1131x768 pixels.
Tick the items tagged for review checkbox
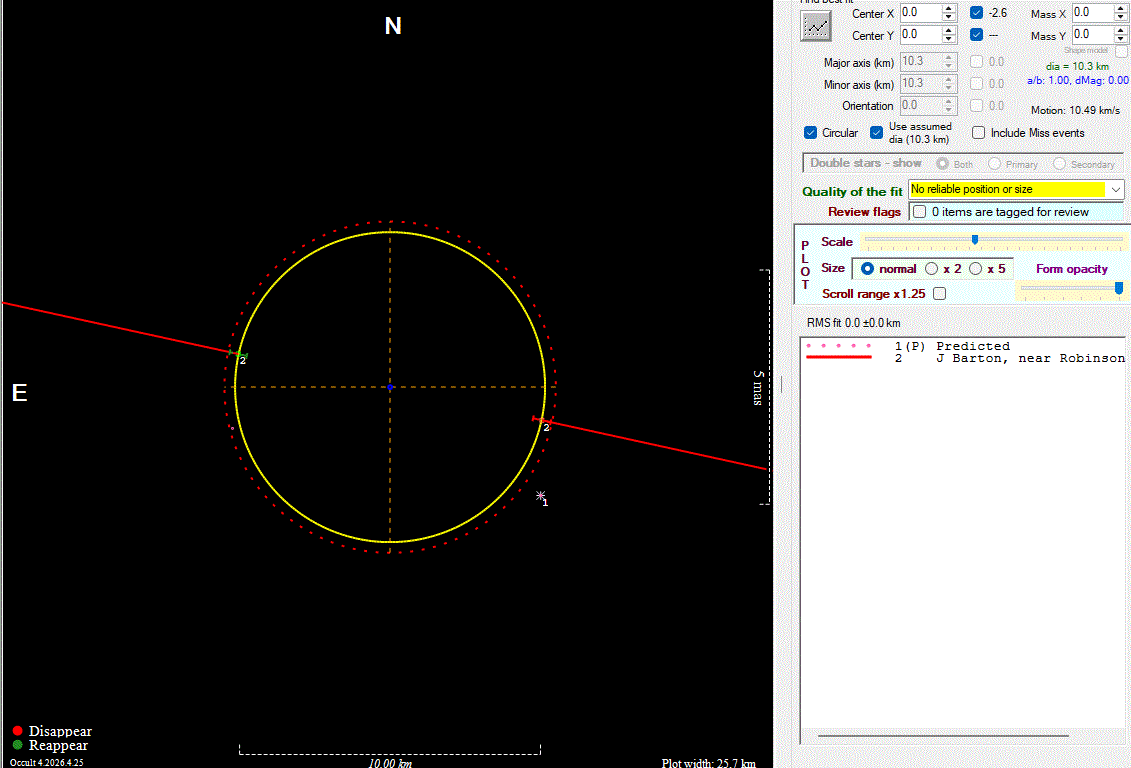tap(920, 212)
